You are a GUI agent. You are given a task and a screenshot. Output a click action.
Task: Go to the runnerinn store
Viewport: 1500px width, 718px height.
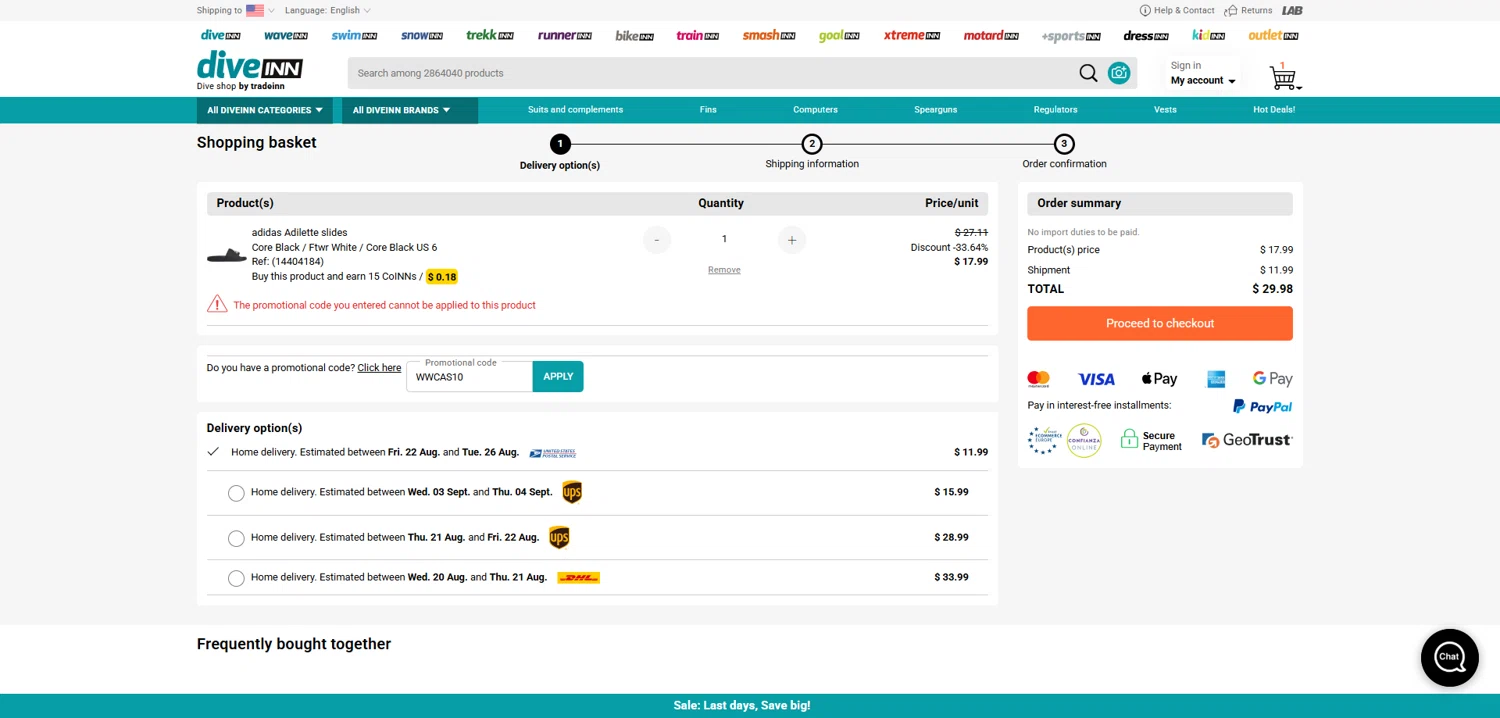coord(564,35)
